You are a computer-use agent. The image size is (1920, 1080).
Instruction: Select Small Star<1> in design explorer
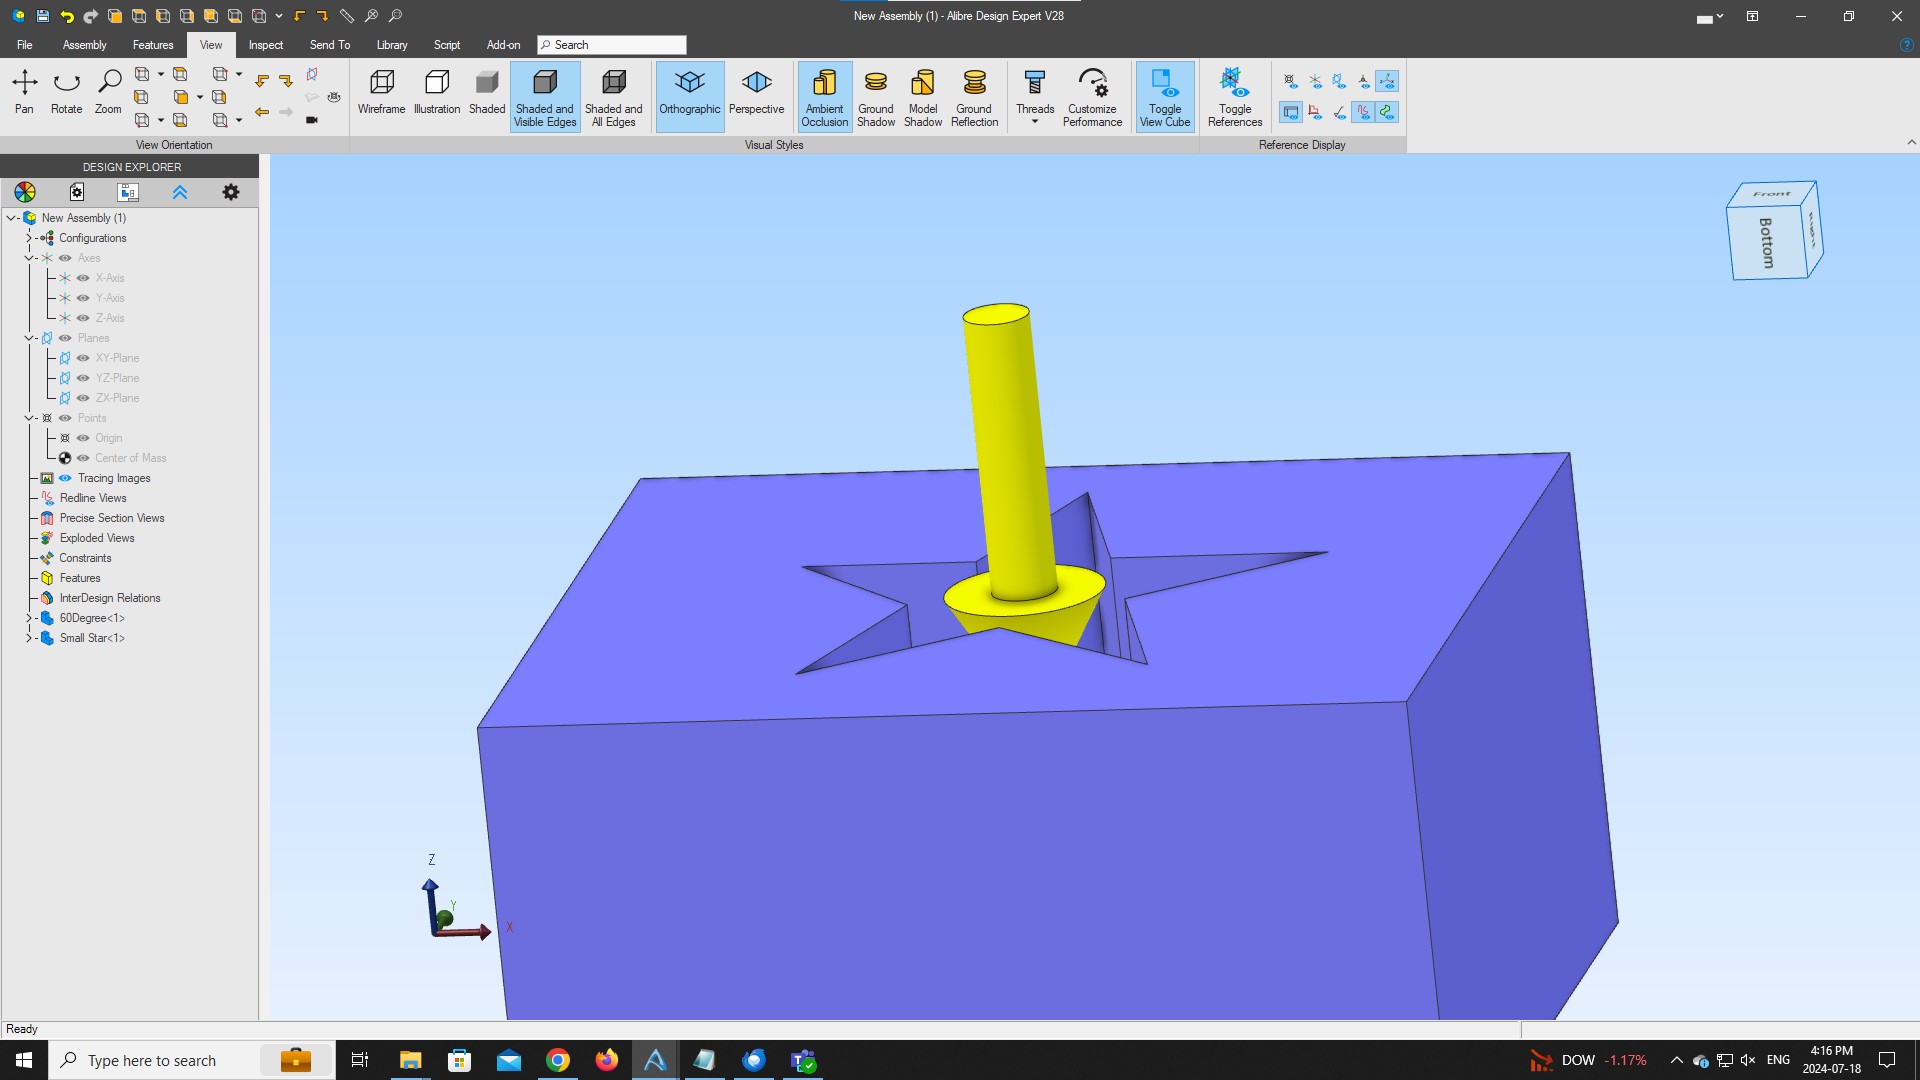click(92, 638)
